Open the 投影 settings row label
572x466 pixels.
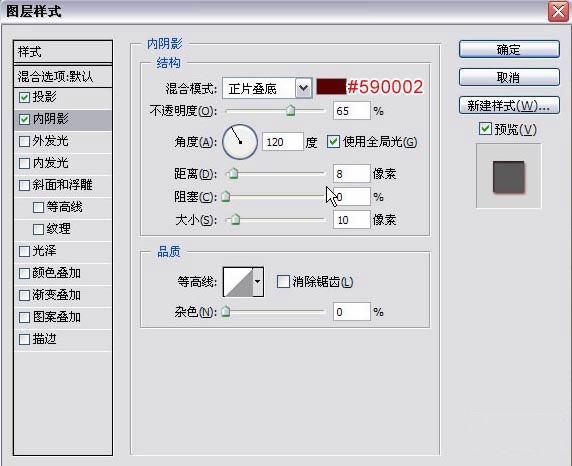(45, 97)
